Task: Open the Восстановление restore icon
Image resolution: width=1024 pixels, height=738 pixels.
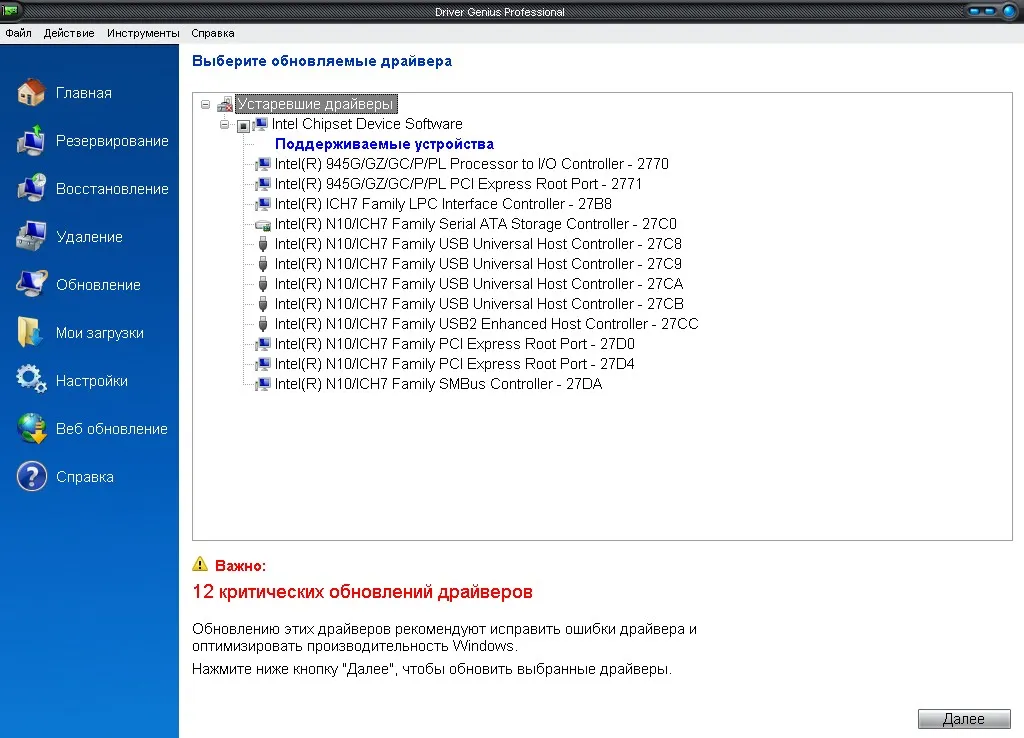Action: (31, 188)
